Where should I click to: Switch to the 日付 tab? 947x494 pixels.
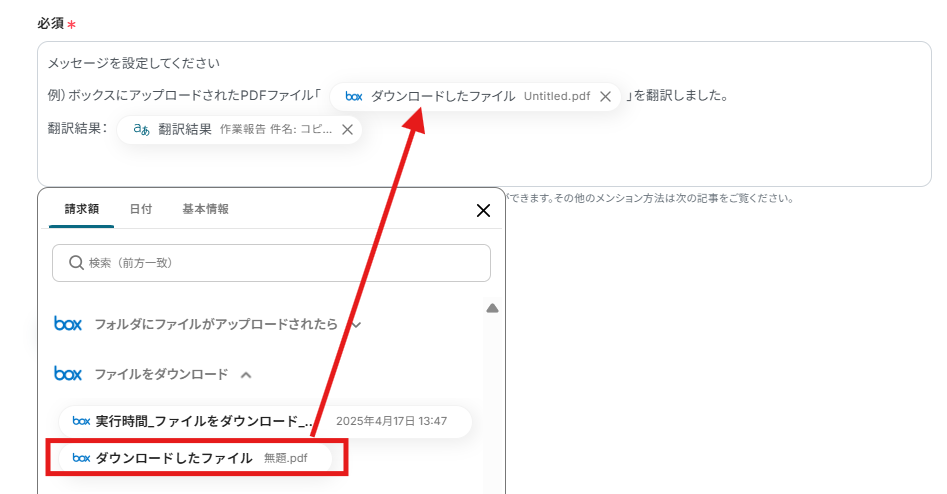tap(141, 209)
